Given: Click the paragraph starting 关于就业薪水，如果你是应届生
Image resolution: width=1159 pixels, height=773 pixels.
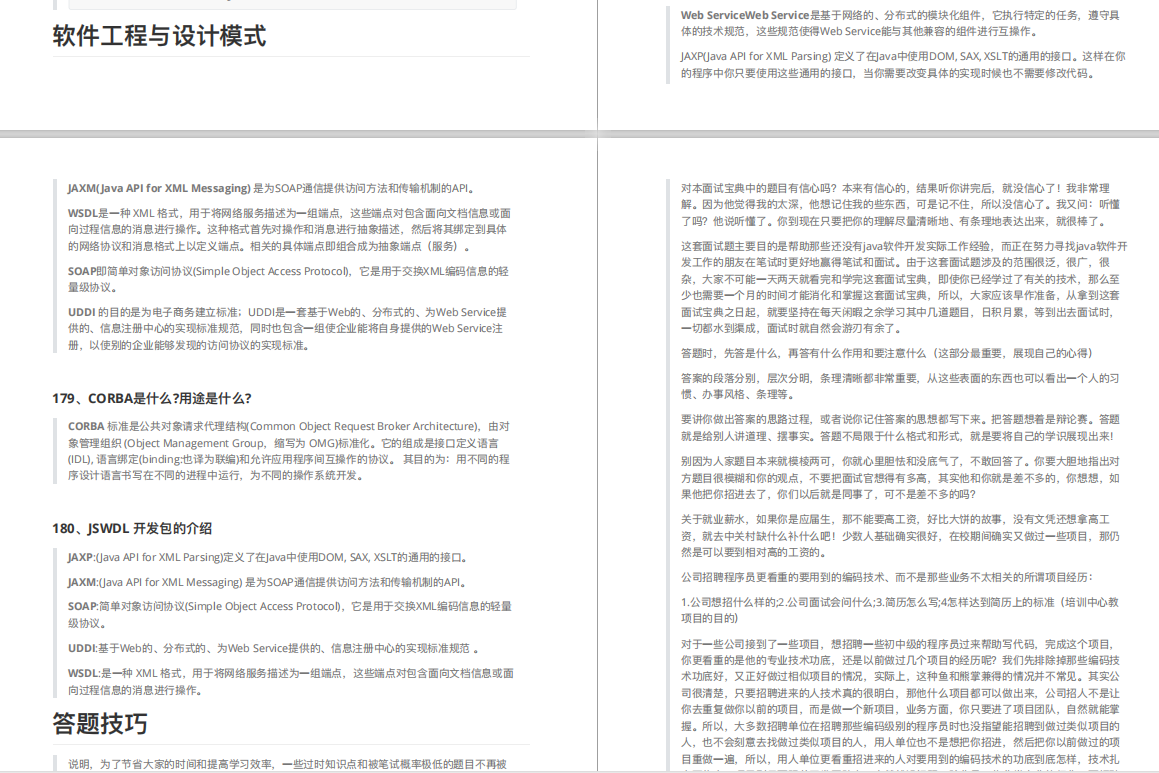Looking at the screenshot, I should tap(900, 536).
